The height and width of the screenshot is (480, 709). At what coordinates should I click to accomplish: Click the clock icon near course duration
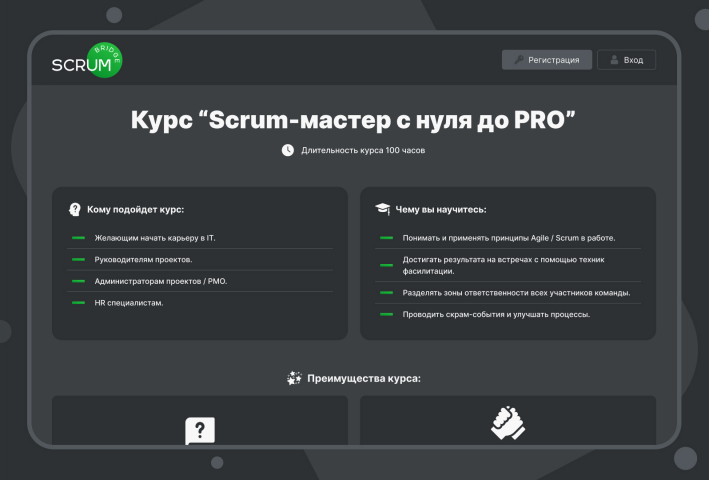288,150
